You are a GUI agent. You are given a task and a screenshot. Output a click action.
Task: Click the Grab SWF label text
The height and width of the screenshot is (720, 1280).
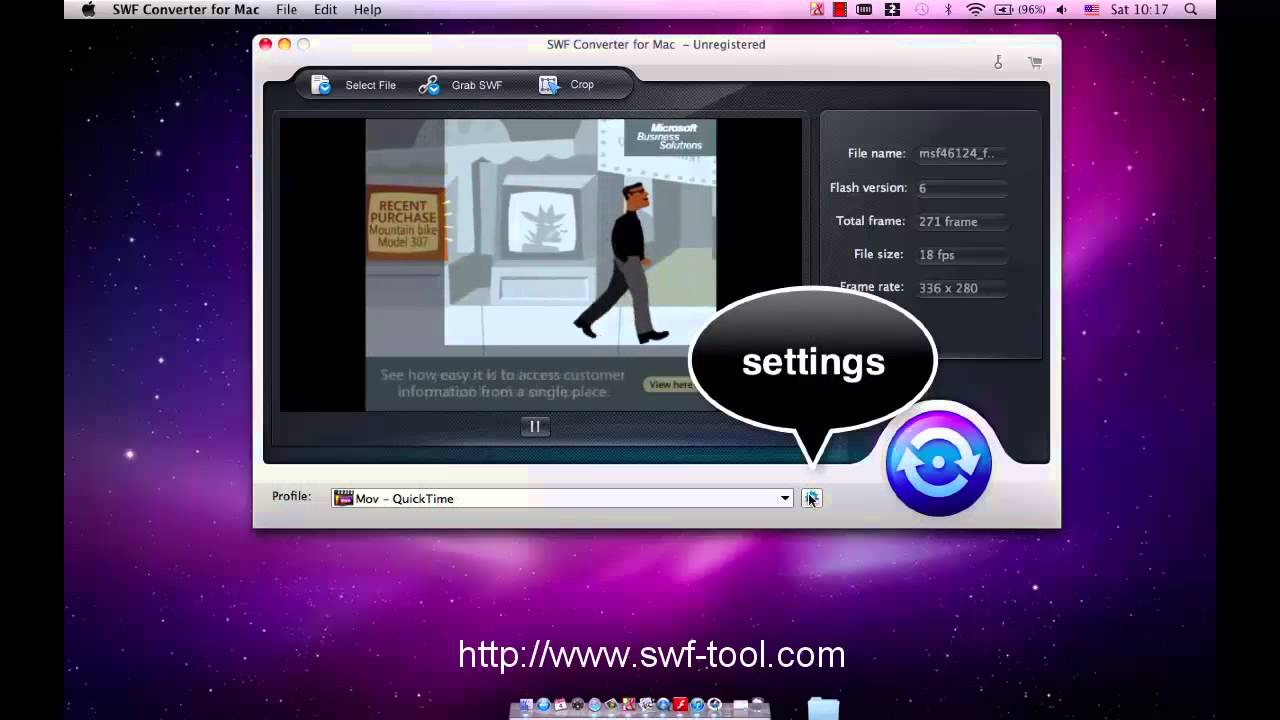(x=477, y=85)
